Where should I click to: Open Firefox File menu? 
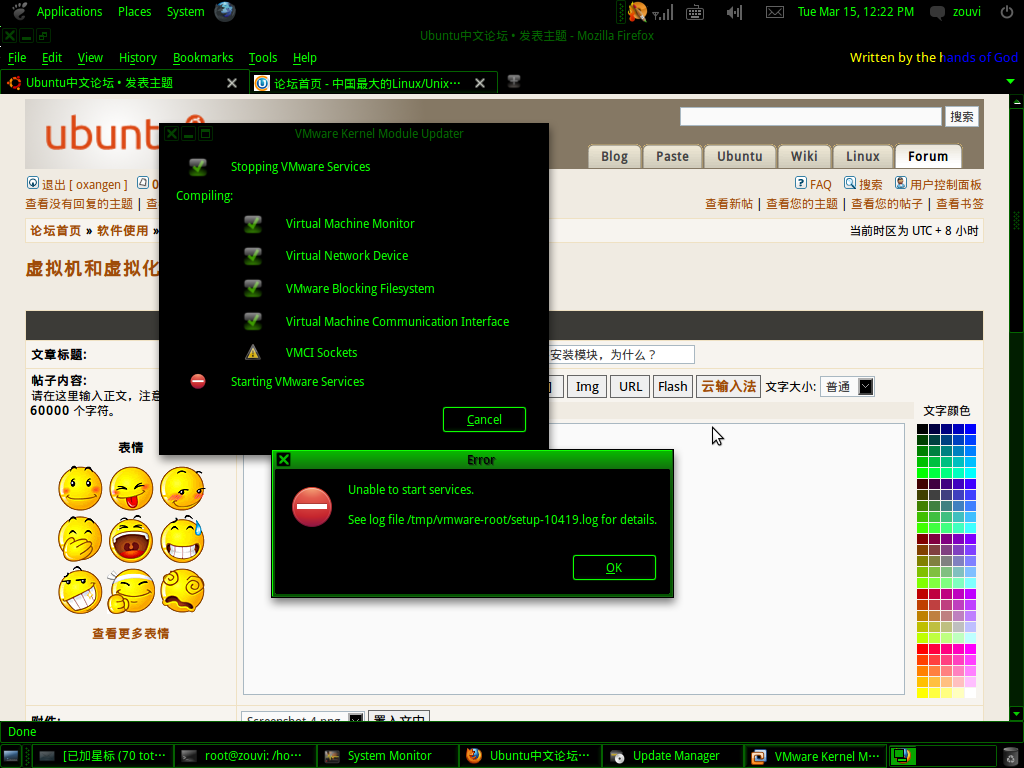click(x=17, y=57)
